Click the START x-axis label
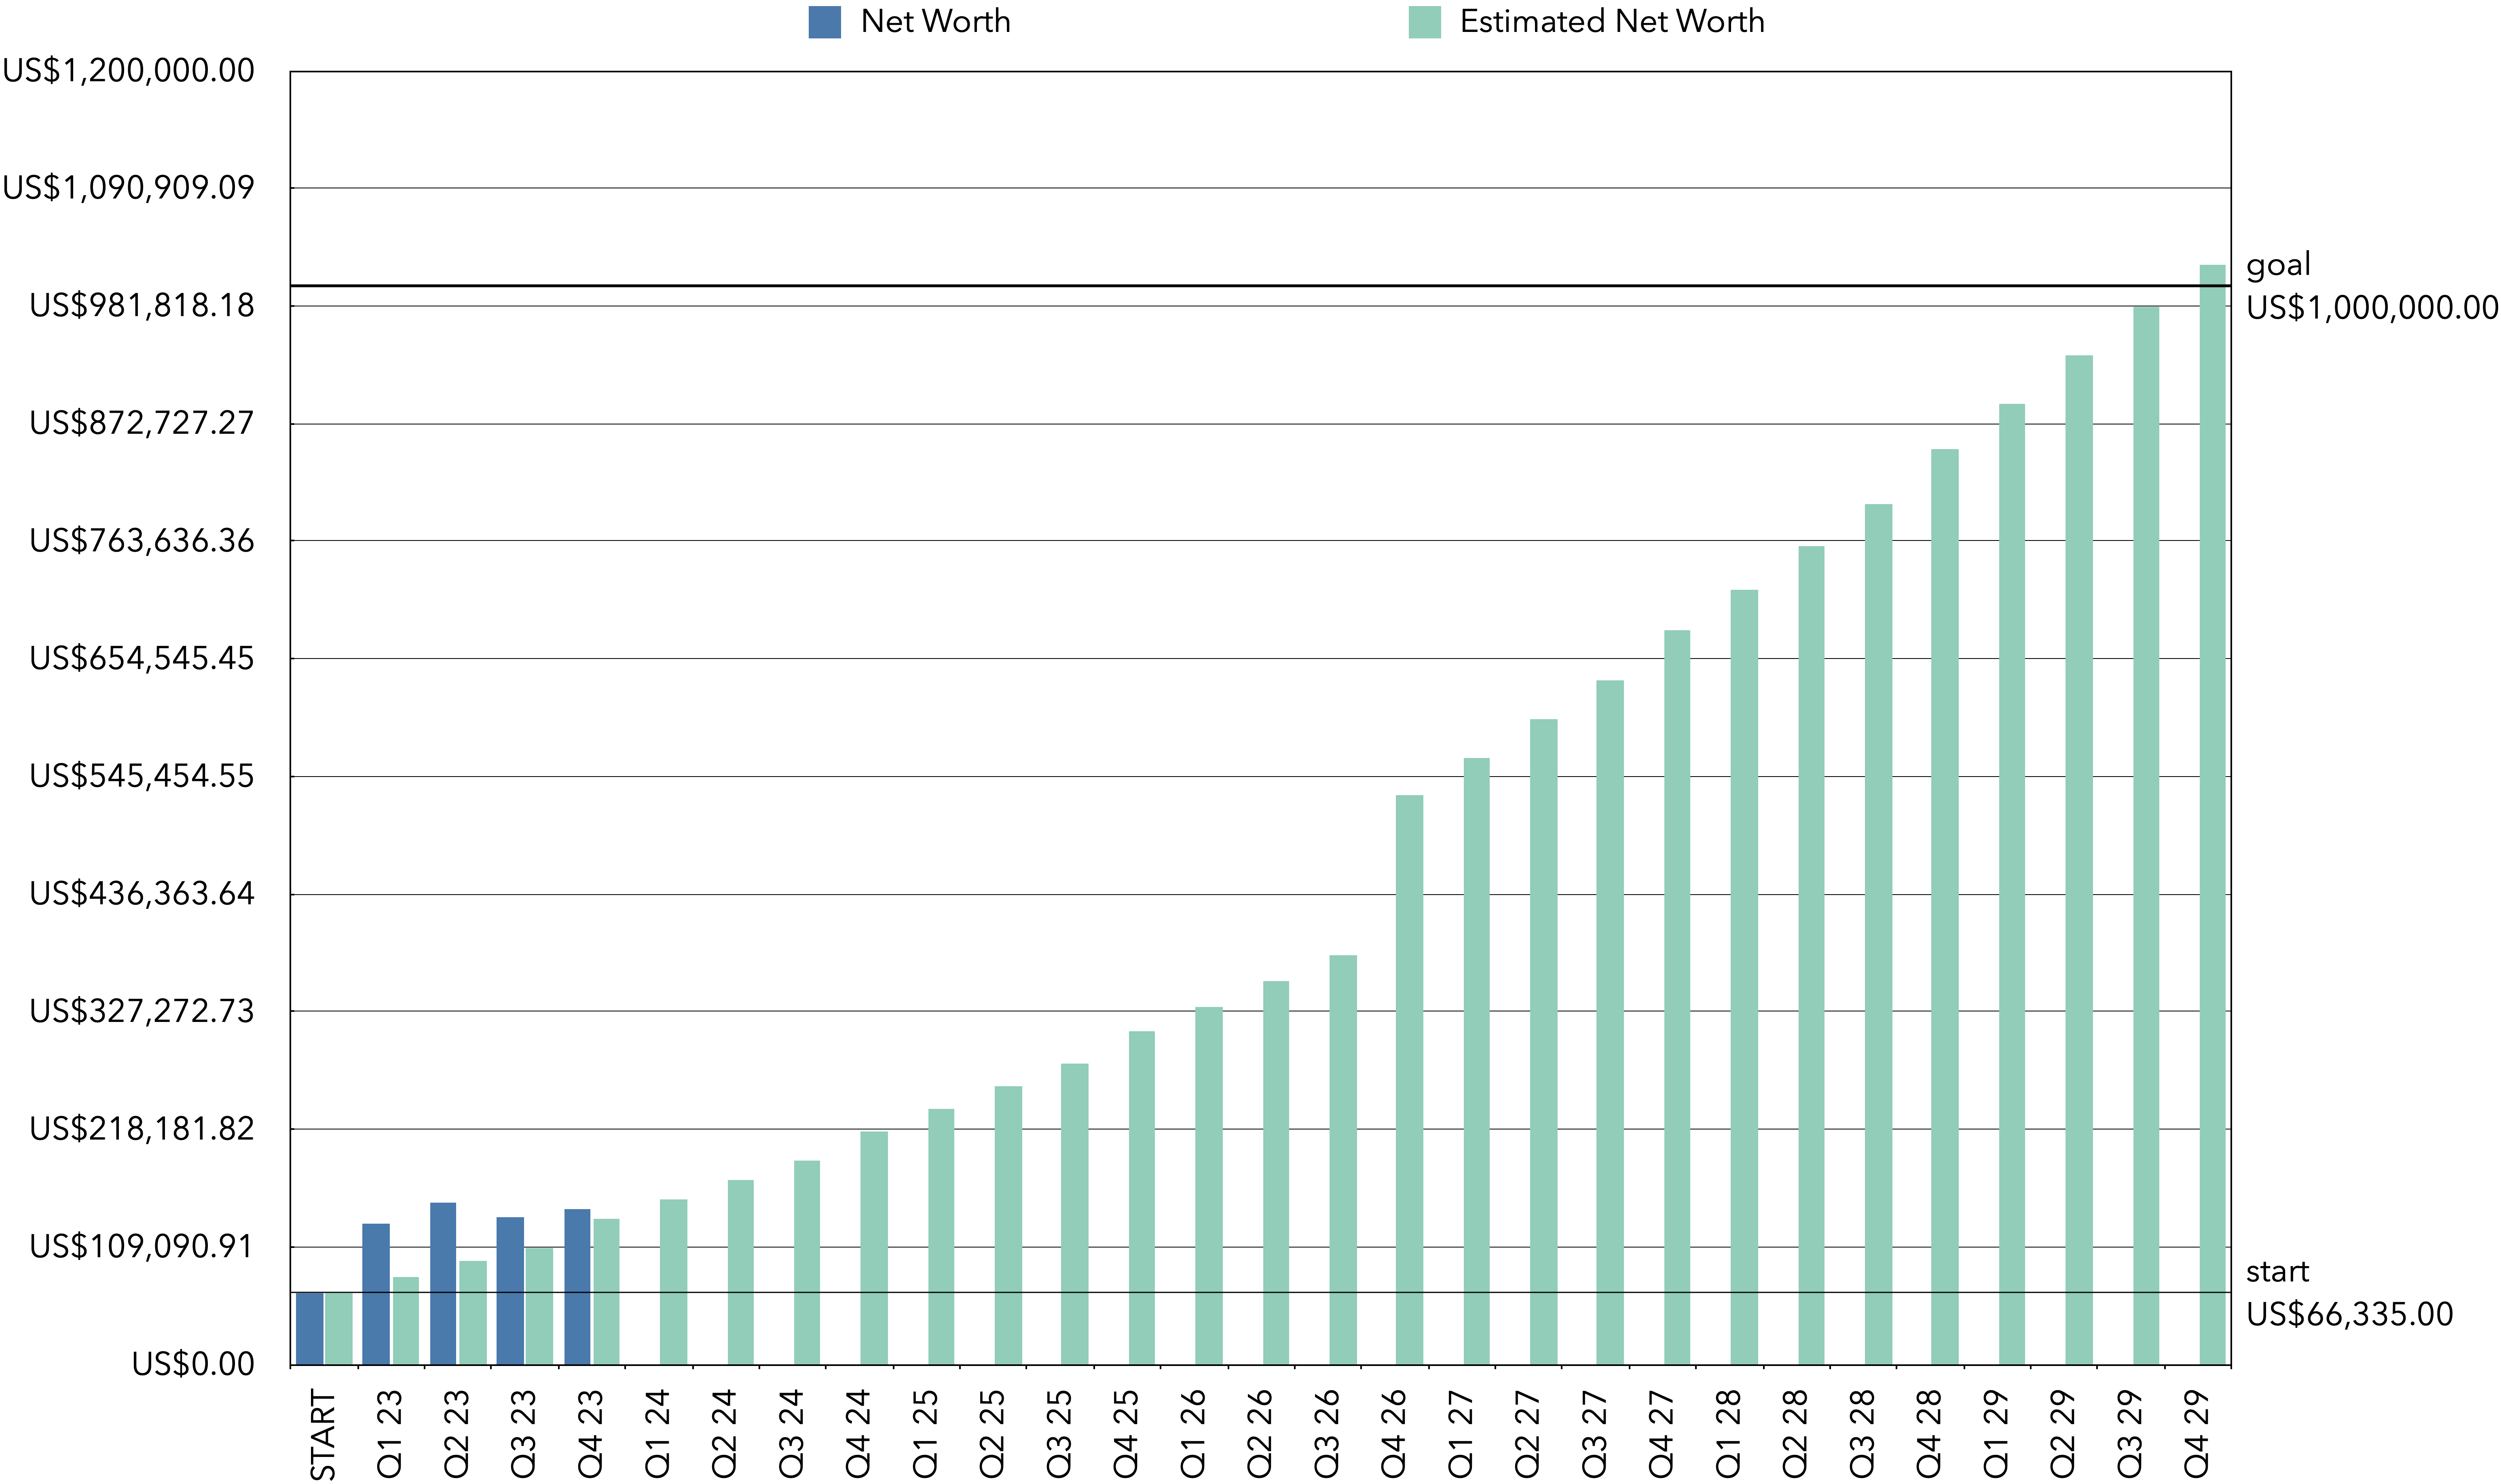This screenshot has height=1484, width=2501. click(x=323, y=1434)
